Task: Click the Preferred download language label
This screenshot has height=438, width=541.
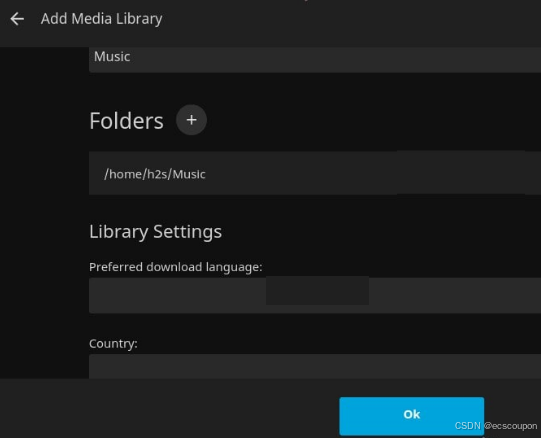Action: (x=176, y=267)
